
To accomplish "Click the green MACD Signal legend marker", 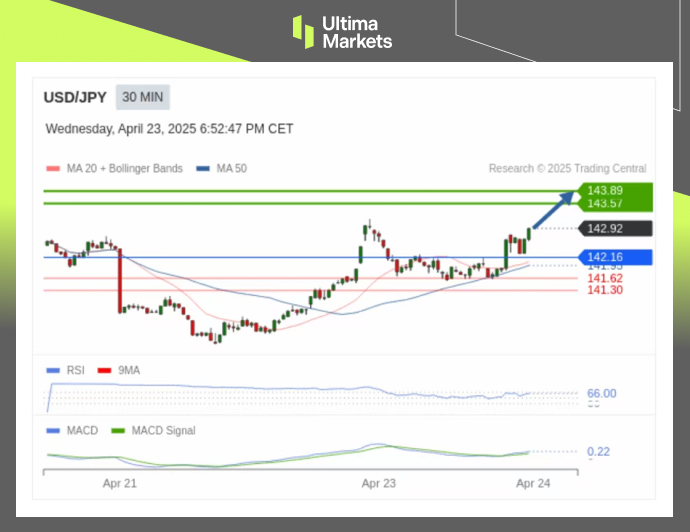I will click(116, 431).
